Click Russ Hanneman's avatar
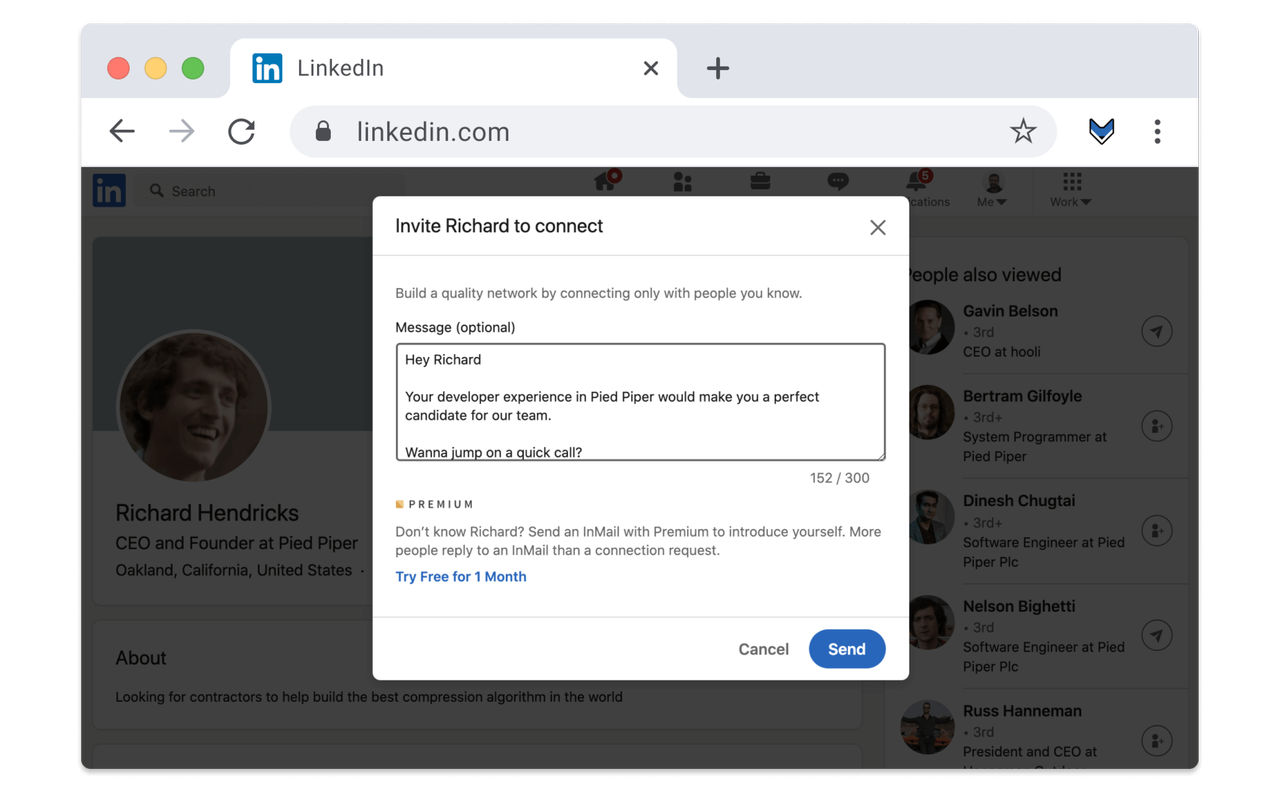Image resolution: width=1280 pixels, height=800 pixels. pyautogui.click(x=929, y=727)
